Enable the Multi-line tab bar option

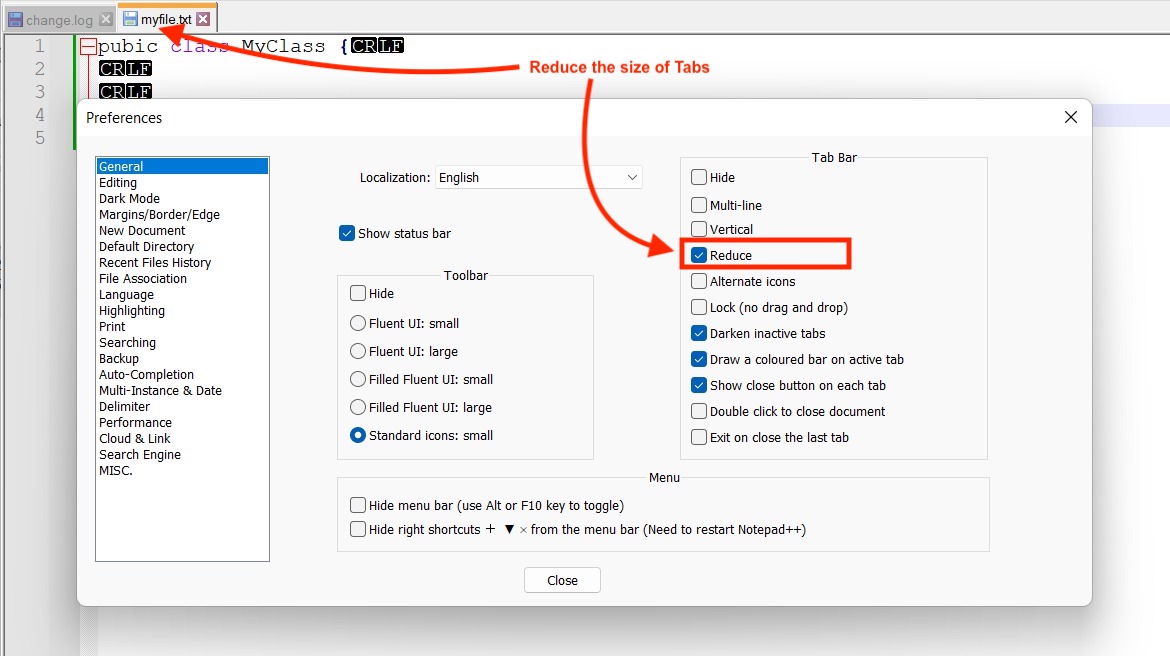tap(699, 205)
